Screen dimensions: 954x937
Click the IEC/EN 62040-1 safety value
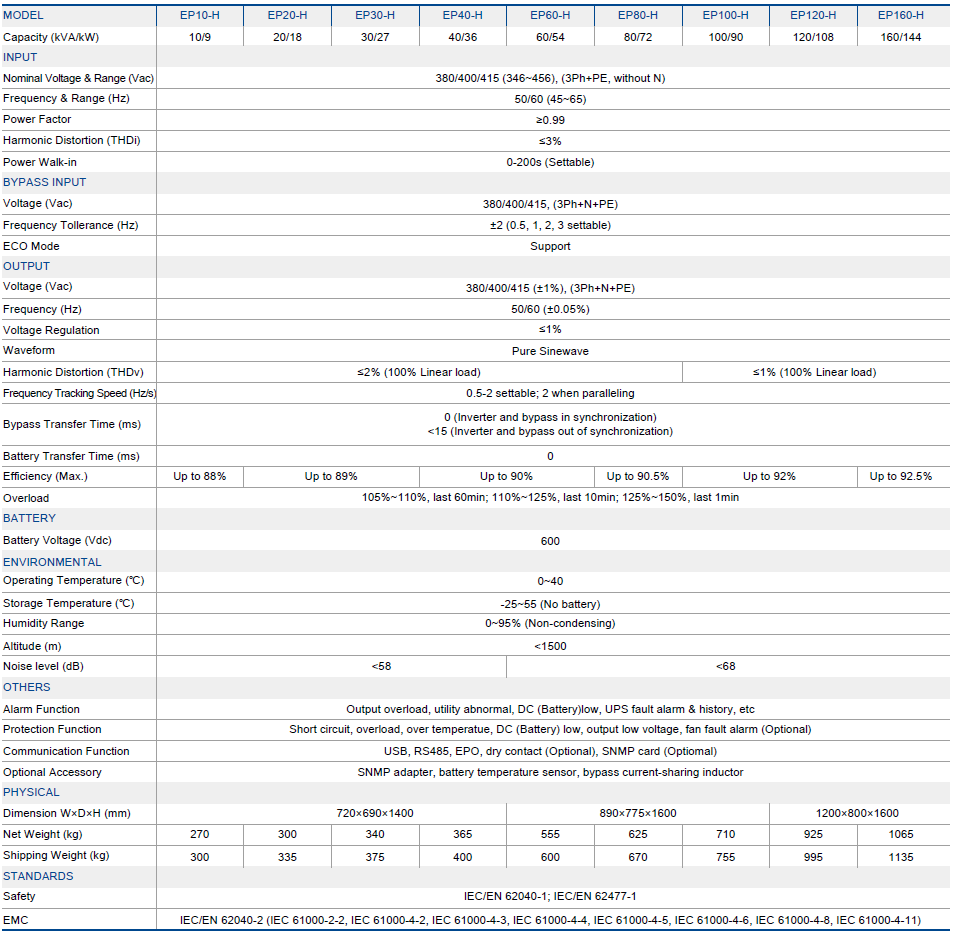pos(550,897)
